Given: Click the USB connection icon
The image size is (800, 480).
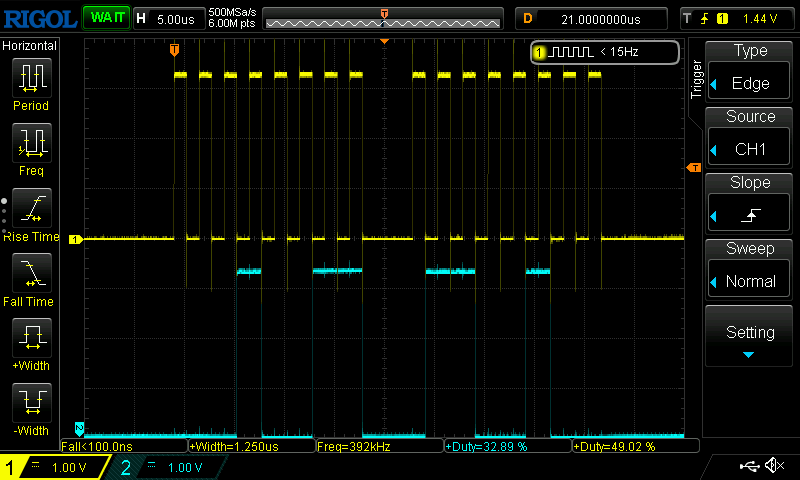Looking at the screenshot, I should (749, 466).
